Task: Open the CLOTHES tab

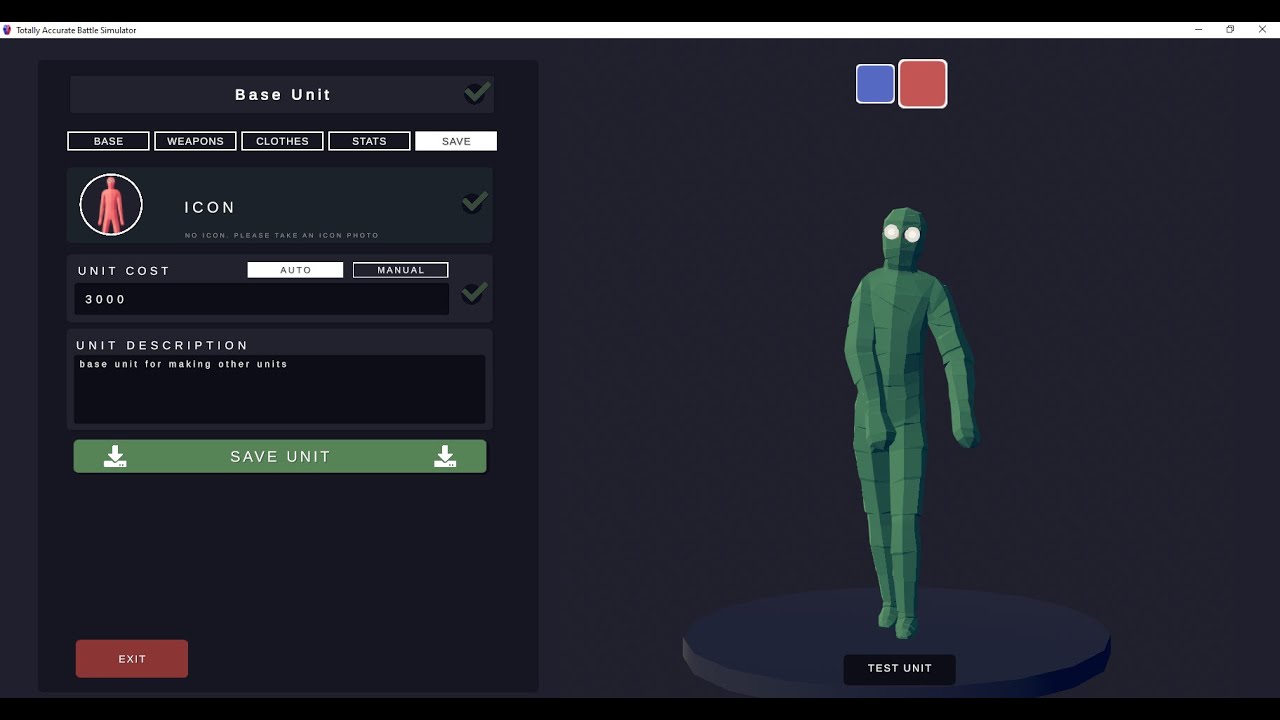Action: [x=282, y=141]
